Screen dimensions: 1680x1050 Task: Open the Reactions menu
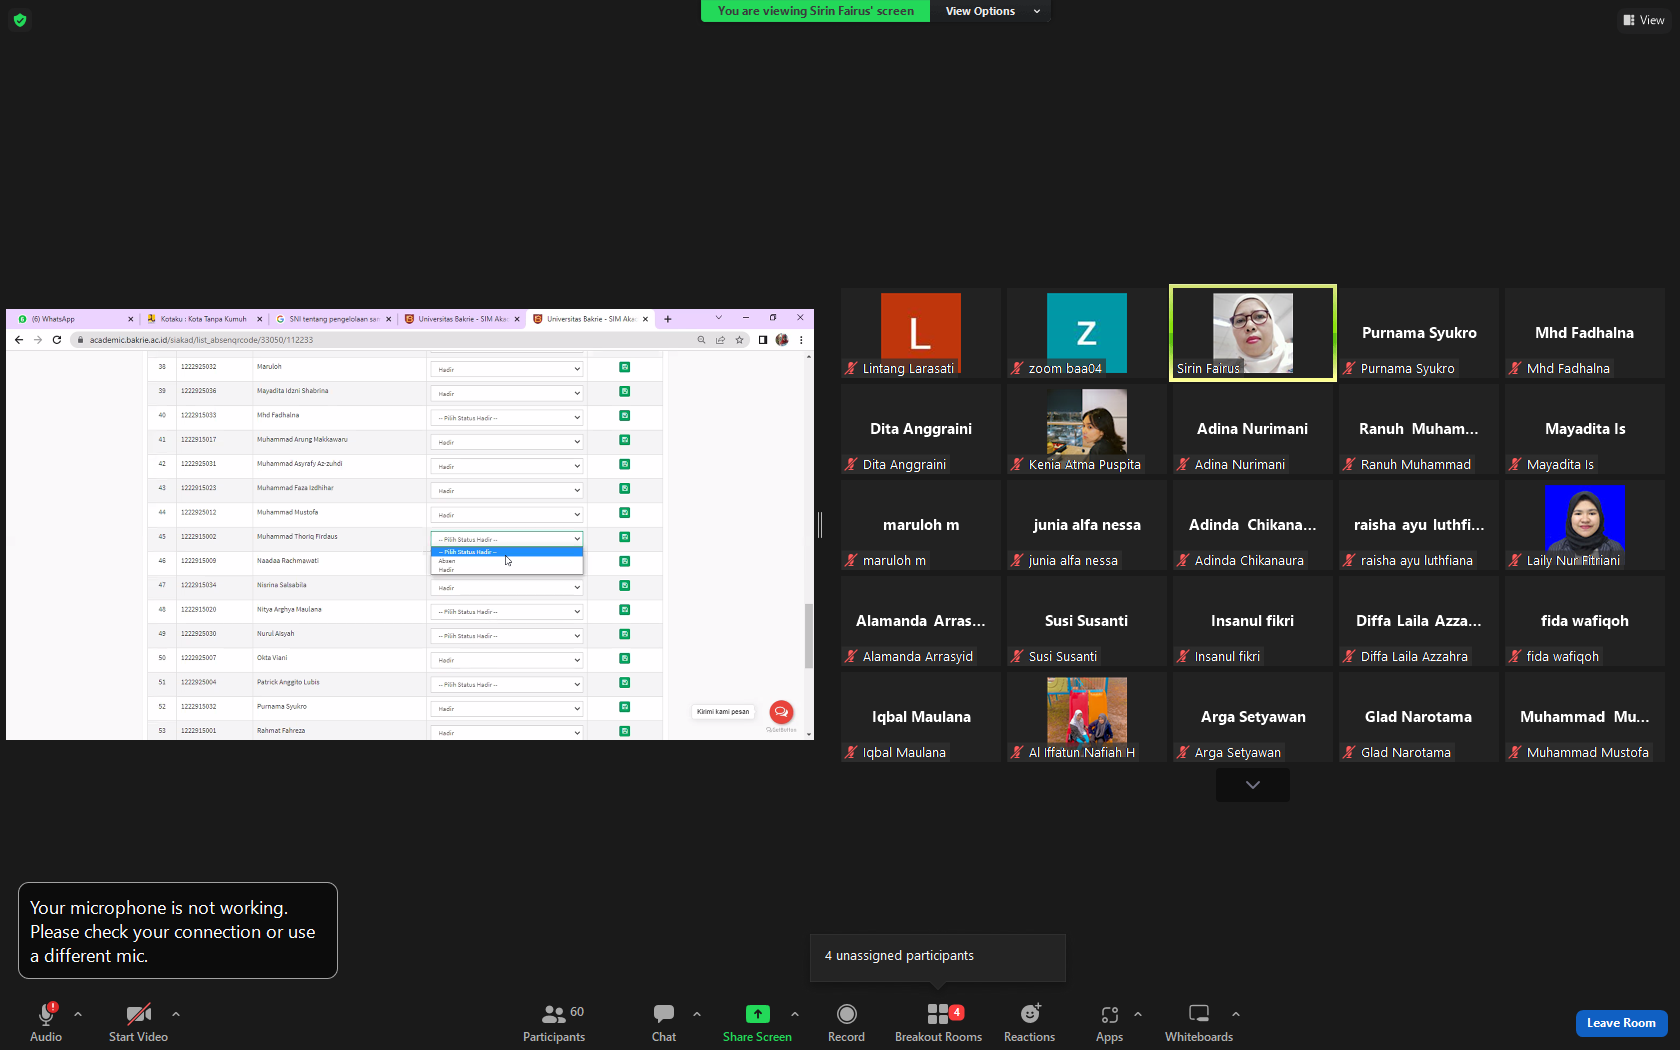coord(1029,1022)
